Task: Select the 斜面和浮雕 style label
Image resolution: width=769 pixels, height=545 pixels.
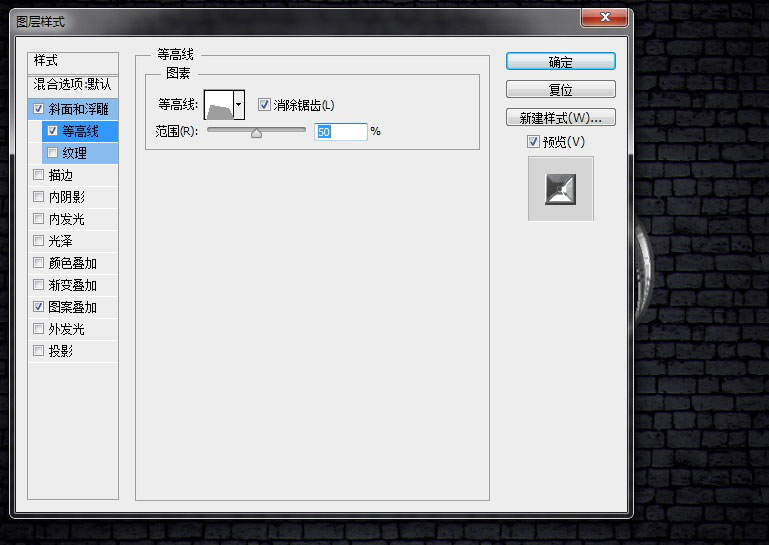Action: (78, 109)
